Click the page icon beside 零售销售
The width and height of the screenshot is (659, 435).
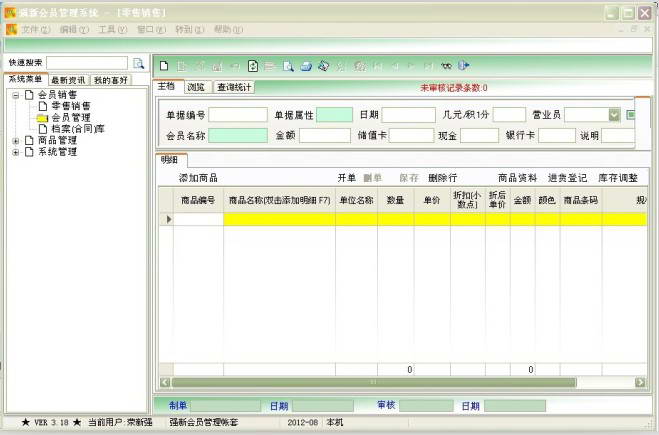42,106
